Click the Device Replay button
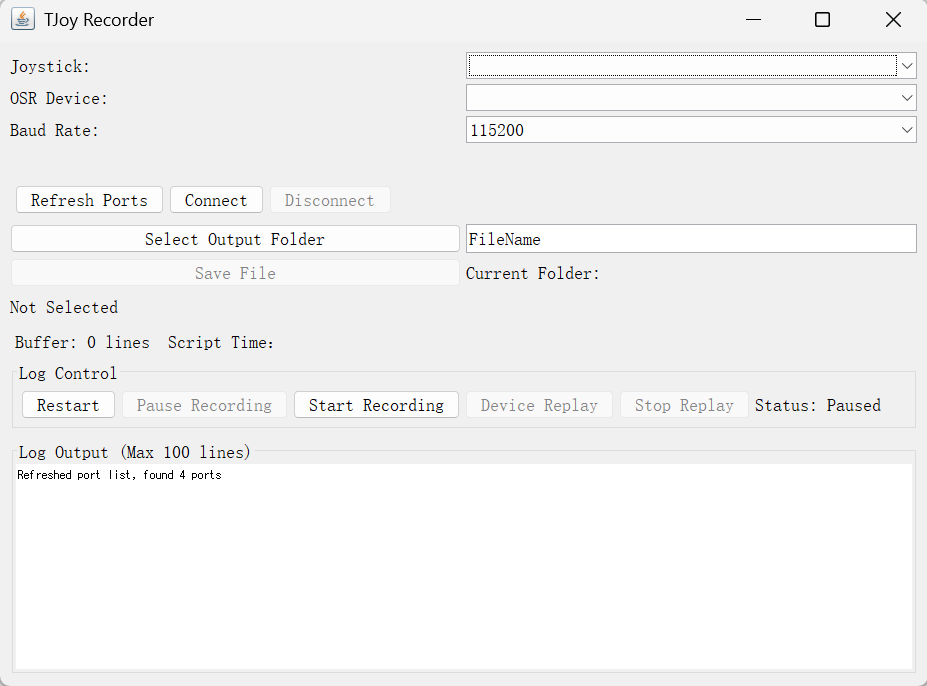Screen dimensions: 927x686 pos(539,405)
